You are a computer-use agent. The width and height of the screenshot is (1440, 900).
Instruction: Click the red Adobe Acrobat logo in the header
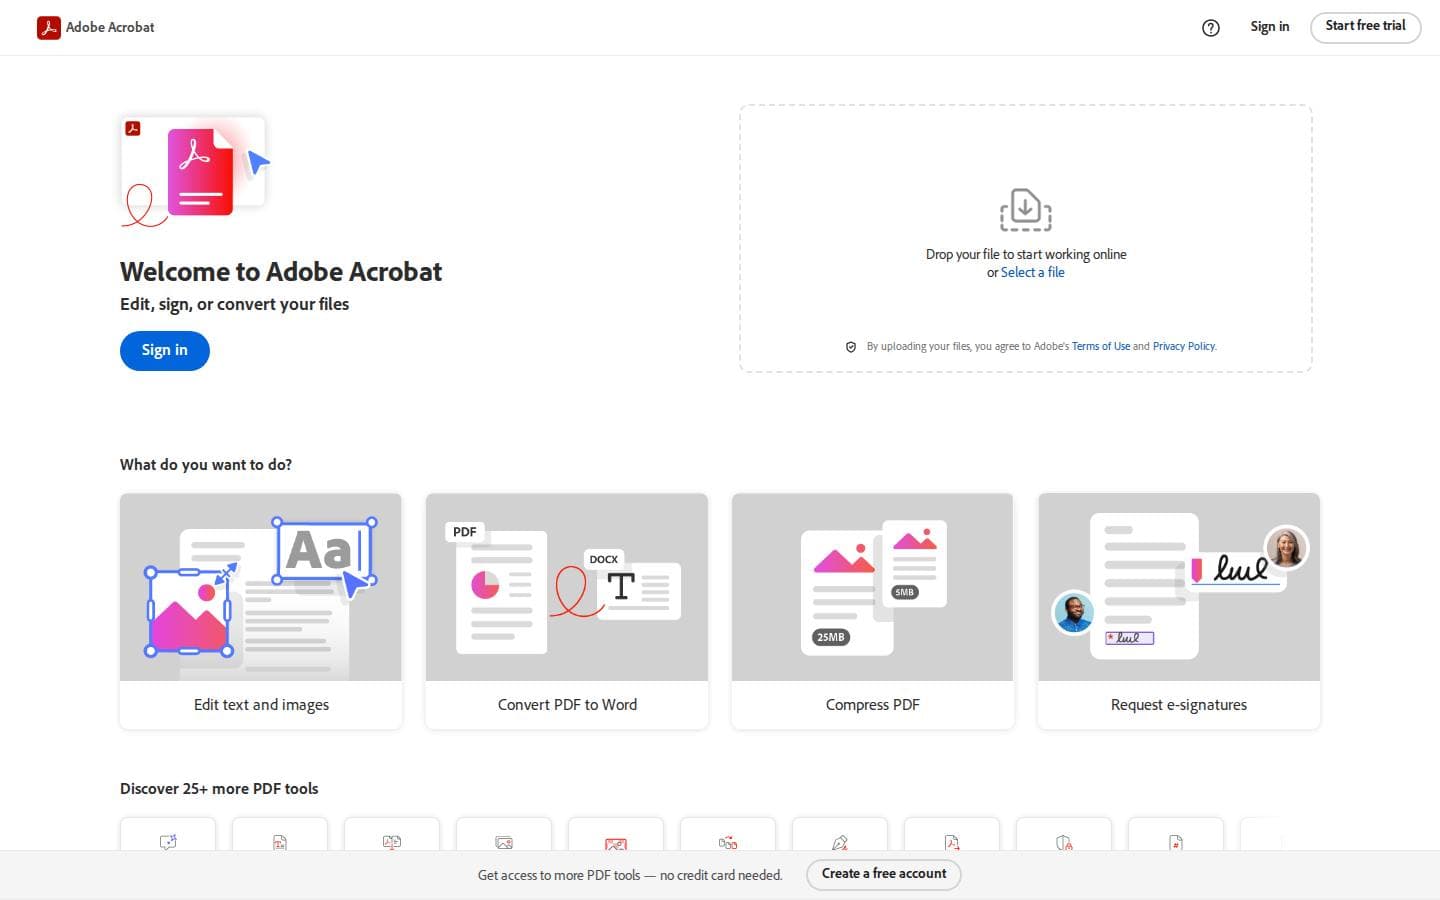tap(48, 27)
